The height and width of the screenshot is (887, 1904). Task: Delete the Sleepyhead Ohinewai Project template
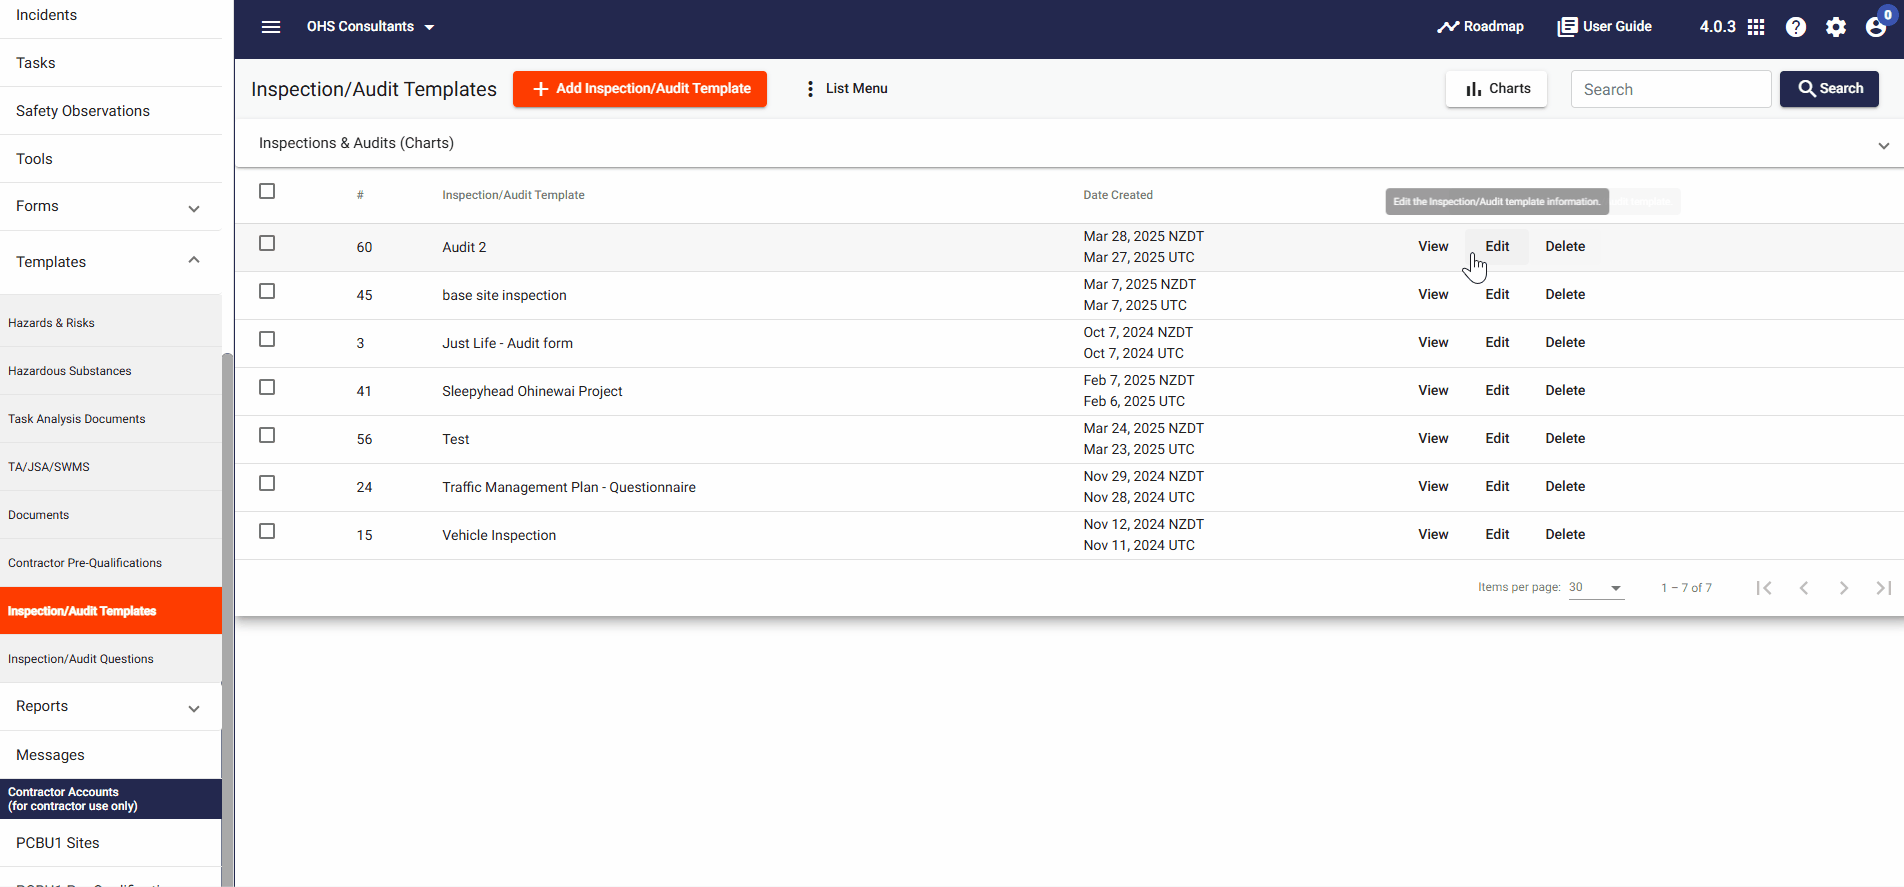[x=1565, y=391]
